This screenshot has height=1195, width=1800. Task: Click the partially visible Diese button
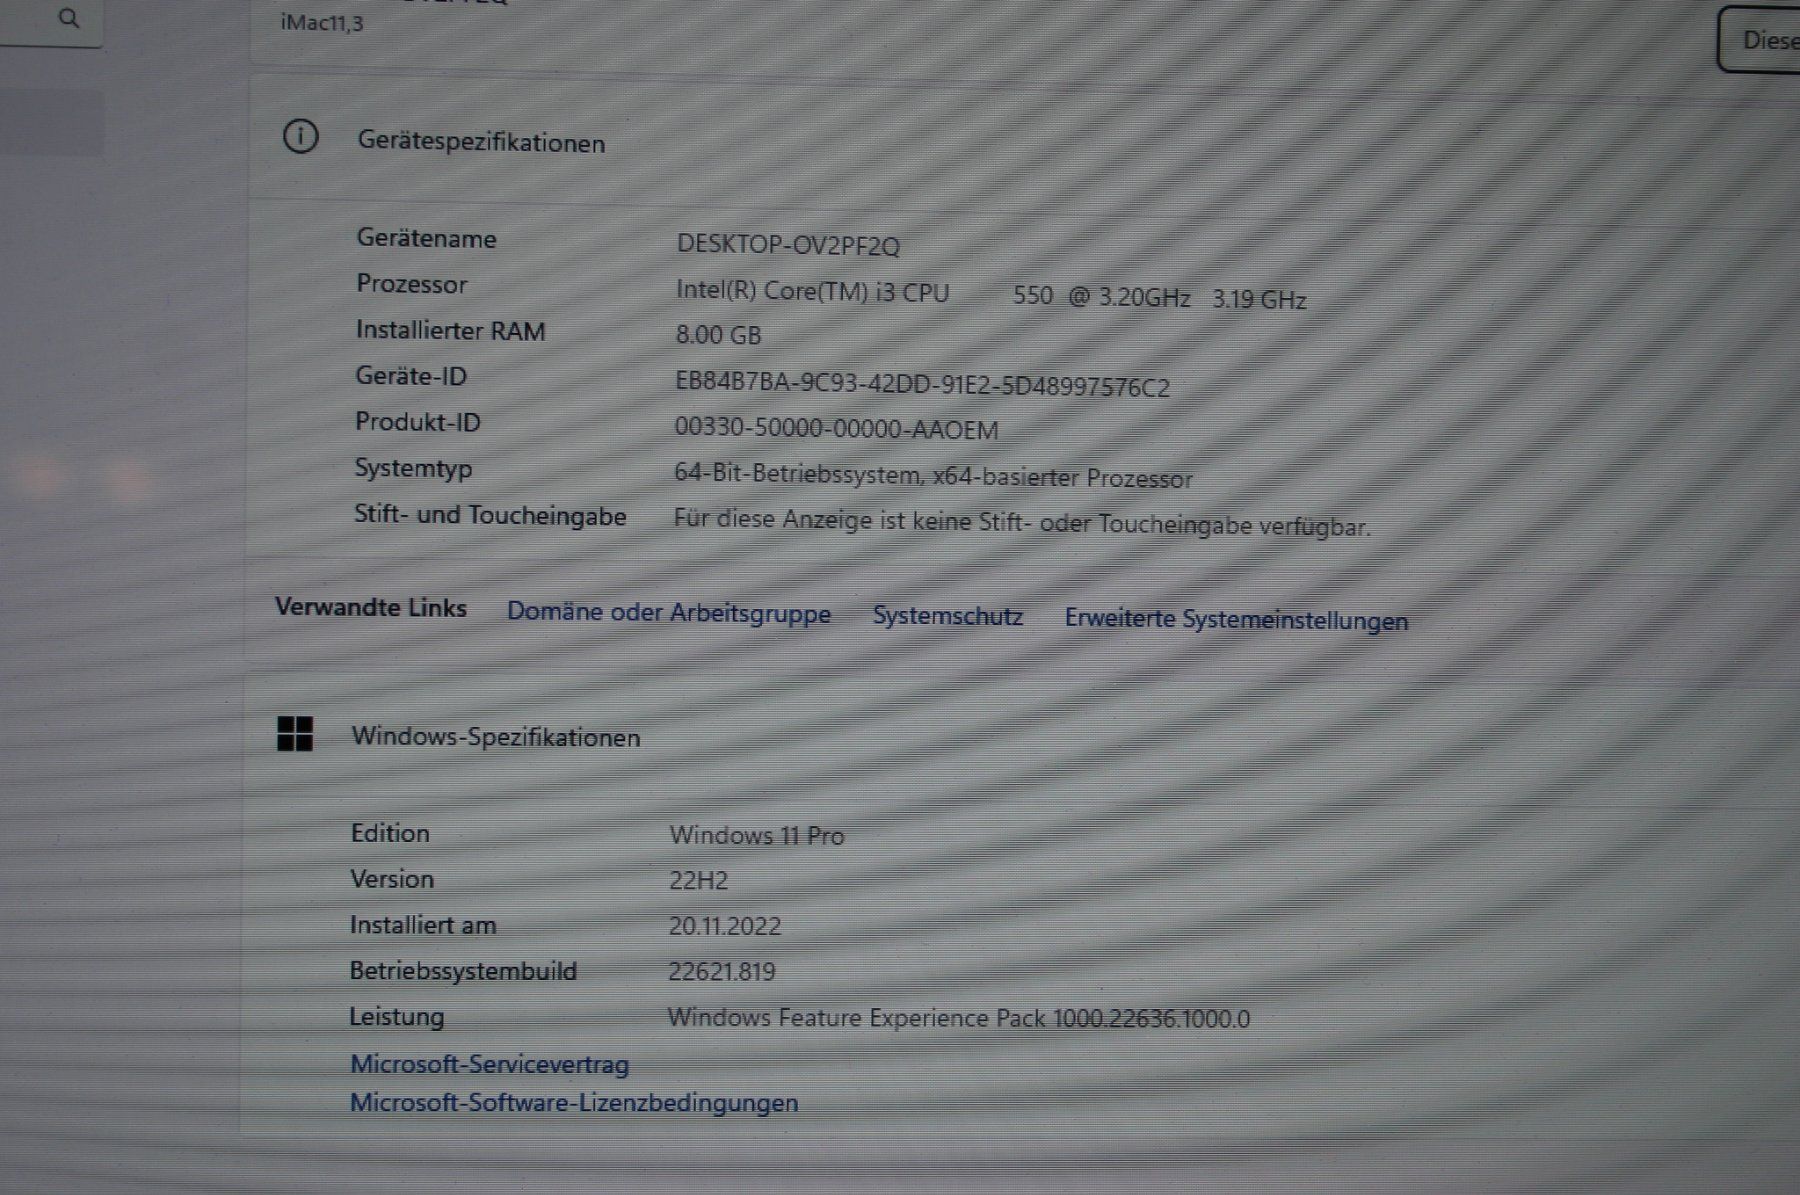(1759, 40)
